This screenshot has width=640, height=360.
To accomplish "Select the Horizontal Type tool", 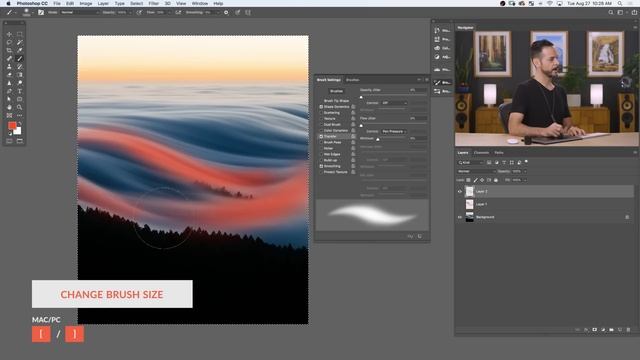I will 20,91.
